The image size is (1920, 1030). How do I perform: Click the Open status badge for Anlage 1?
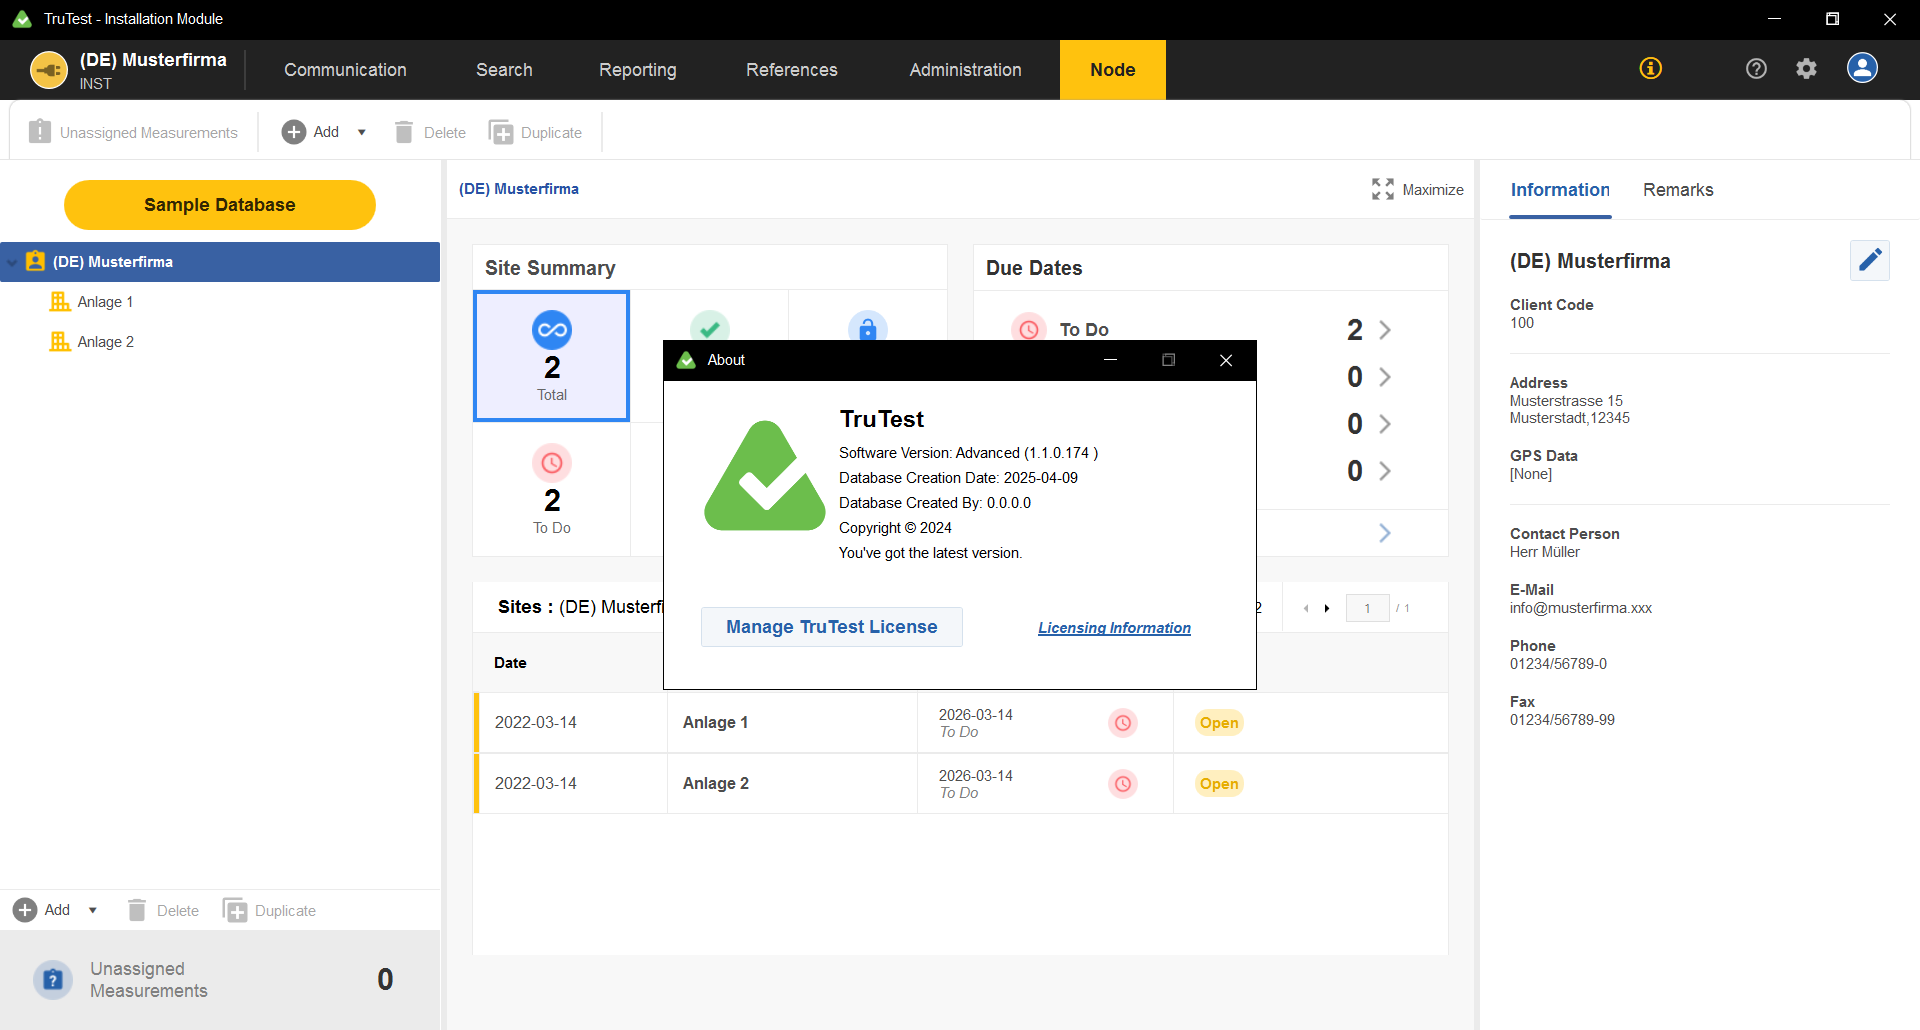1219,723
